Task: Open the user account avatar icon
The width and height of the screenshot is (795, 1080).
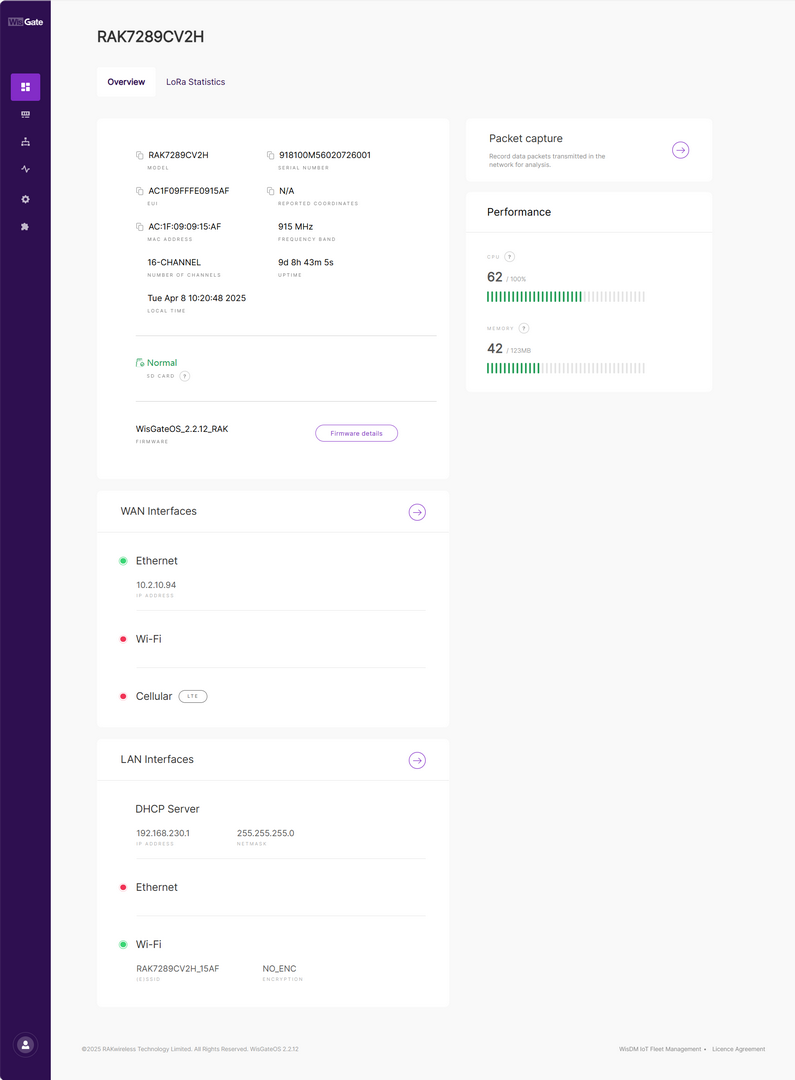Action: click(x=25, y=1045)
